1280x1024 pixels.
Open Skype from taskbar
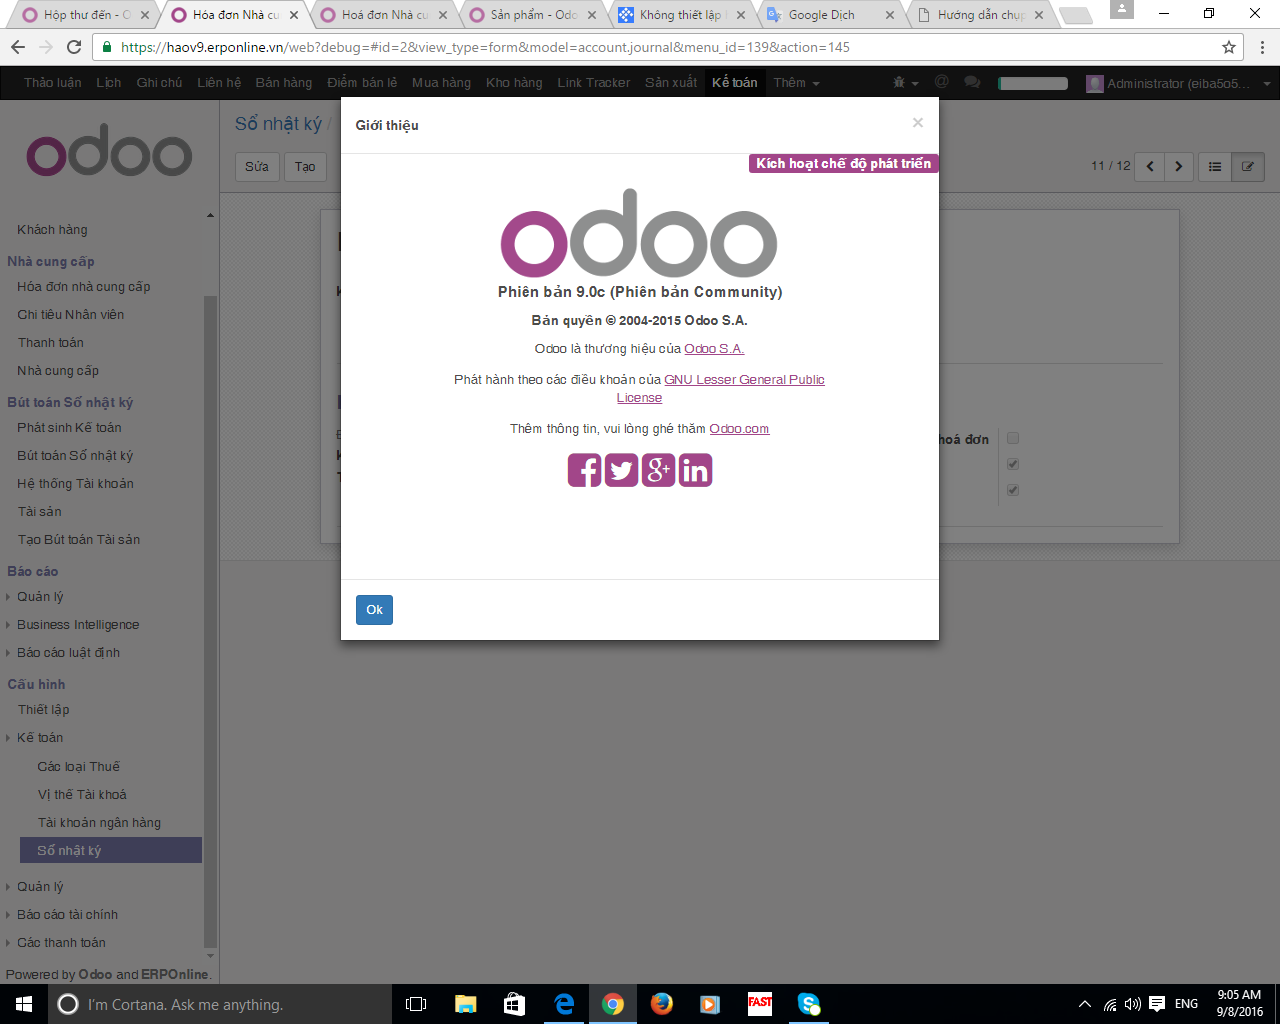pyautogui.click(x=809, y=1004)
